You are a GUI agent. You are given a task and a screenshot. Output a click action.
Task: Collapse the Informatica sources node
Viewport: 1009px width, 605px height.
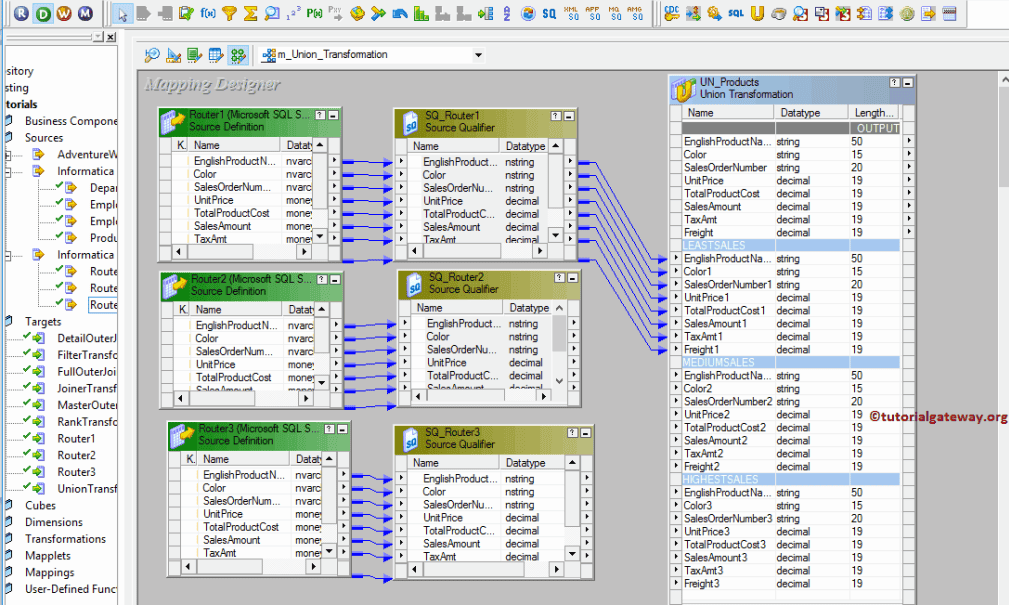(x=7, y=171)
